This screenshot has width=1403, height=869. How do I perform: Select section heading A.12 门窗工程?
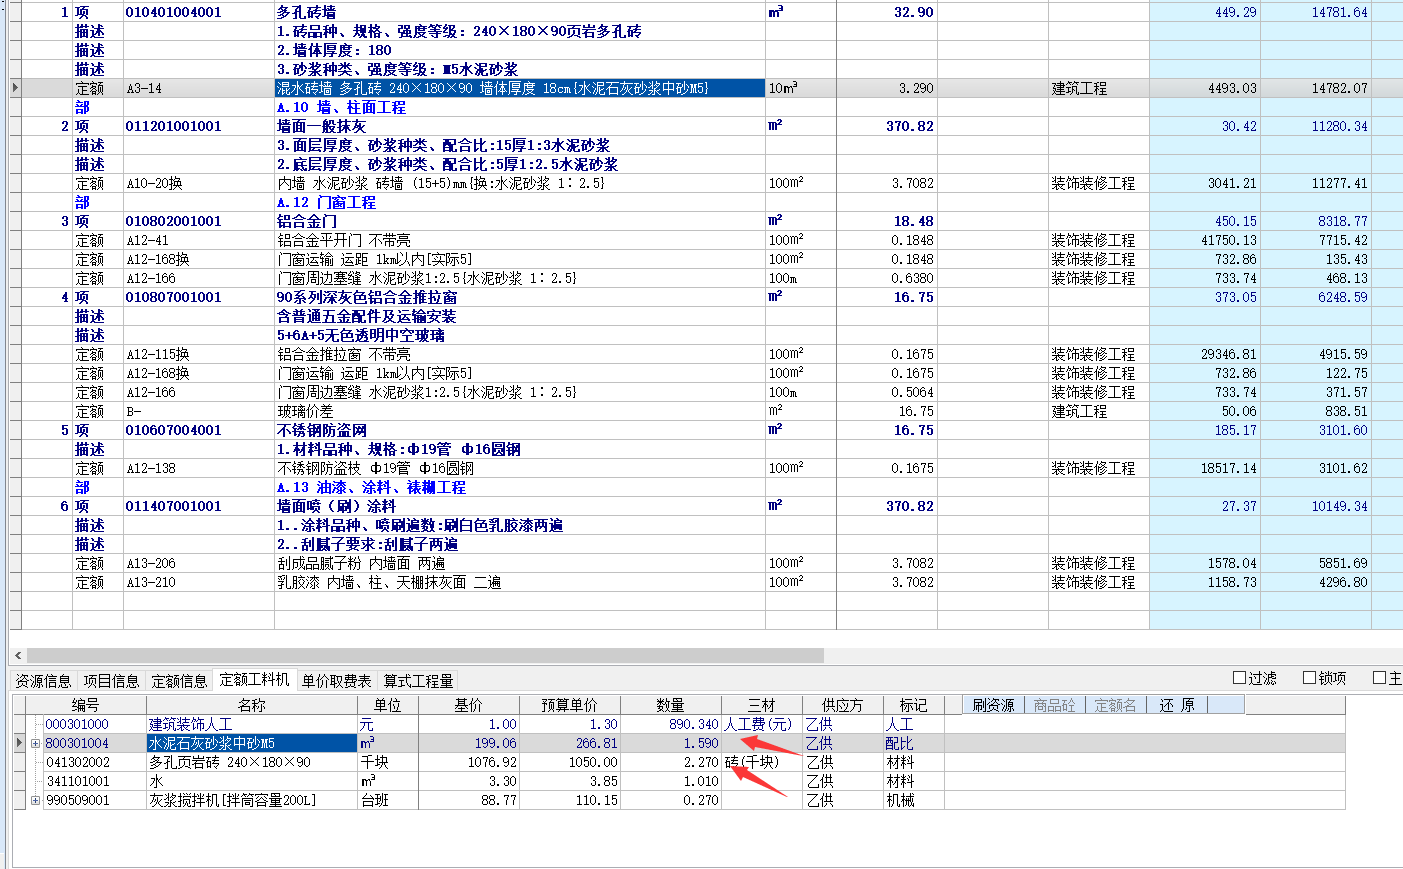(326, 202)
